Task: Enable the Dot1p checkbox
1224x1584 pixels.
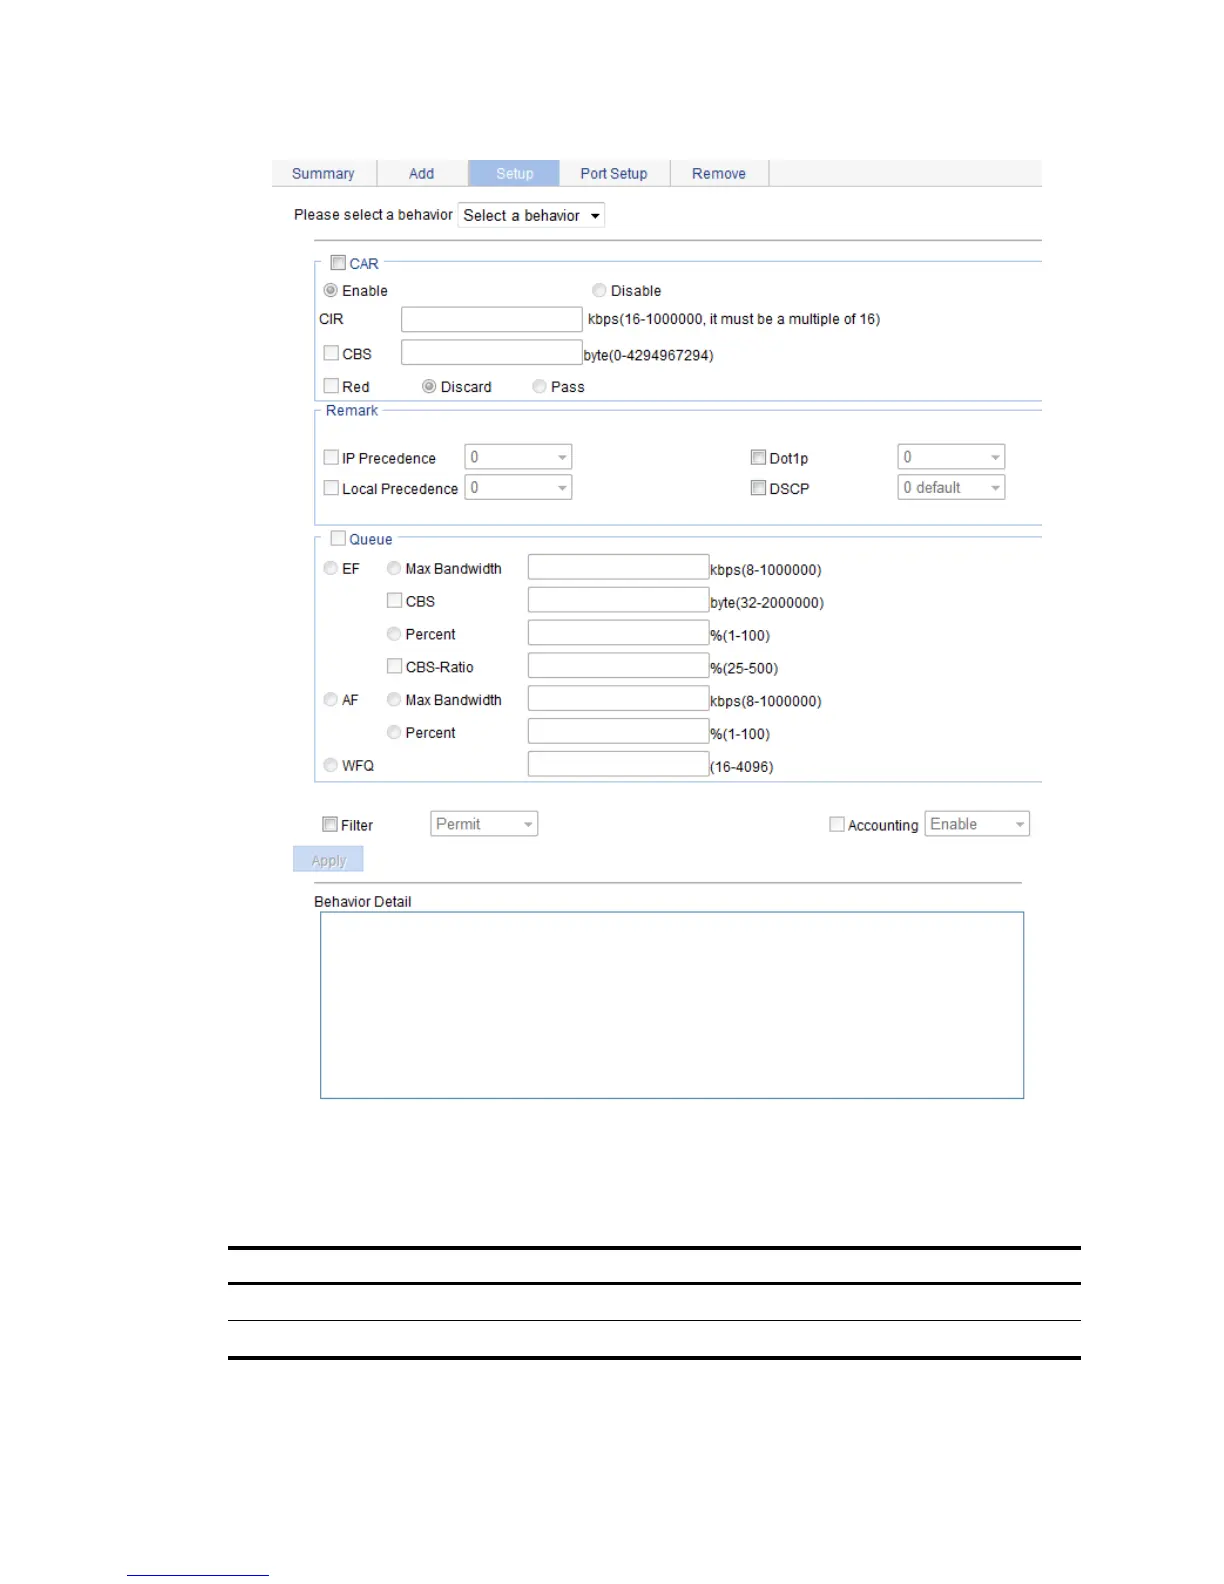Action: tap(758, 457)
